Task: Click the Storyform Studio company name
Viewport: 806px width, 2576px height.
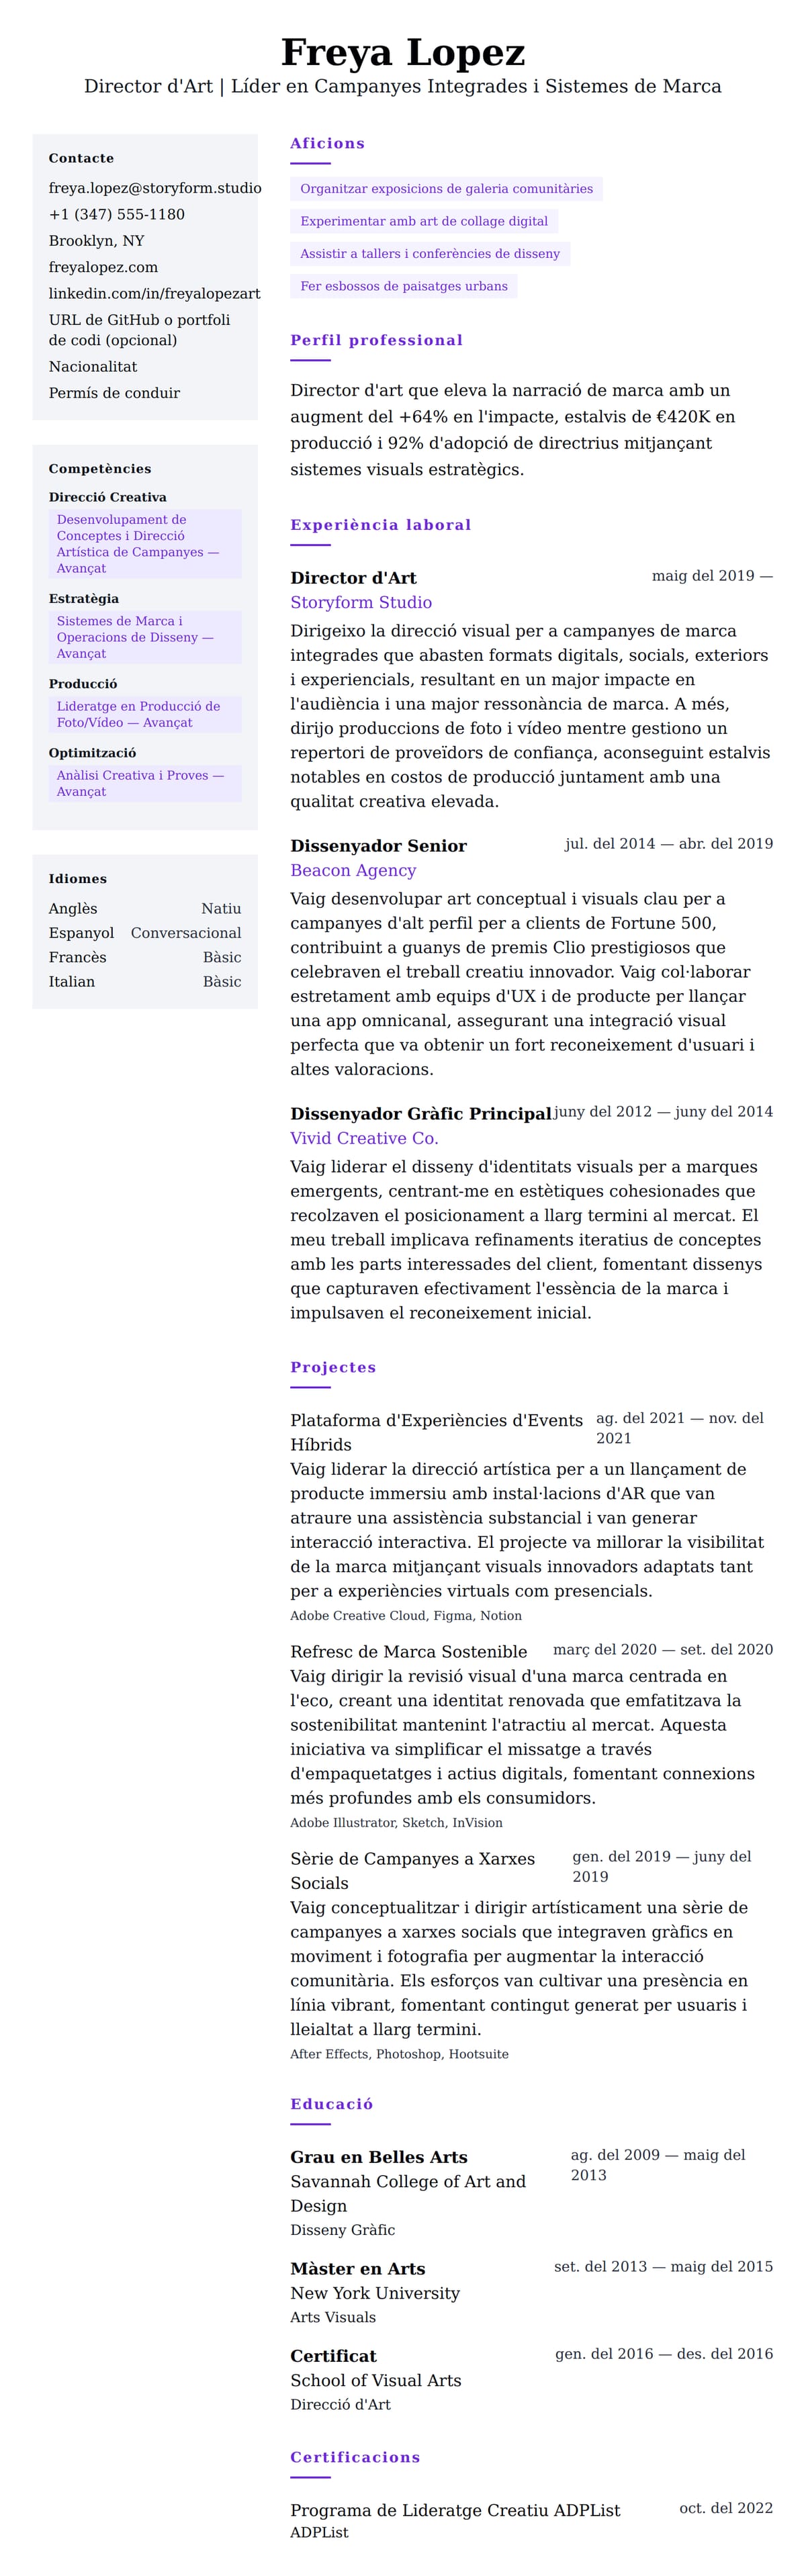Action: point(360,602)
